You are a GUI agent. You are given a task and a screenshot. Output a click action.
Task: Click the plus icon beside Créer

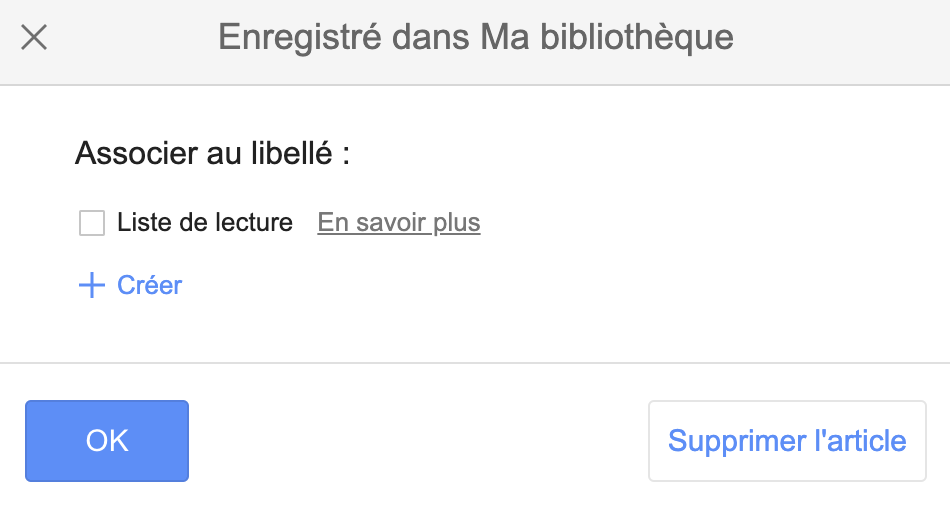click(x=92, y=286)
